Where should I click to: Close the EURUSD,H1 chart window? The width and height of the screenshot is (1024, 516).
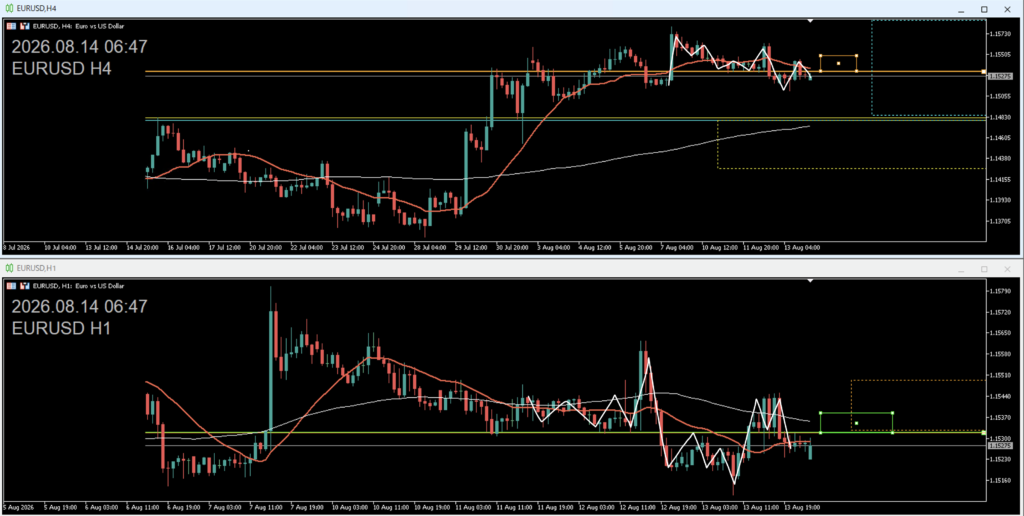tap(1007, 269)
